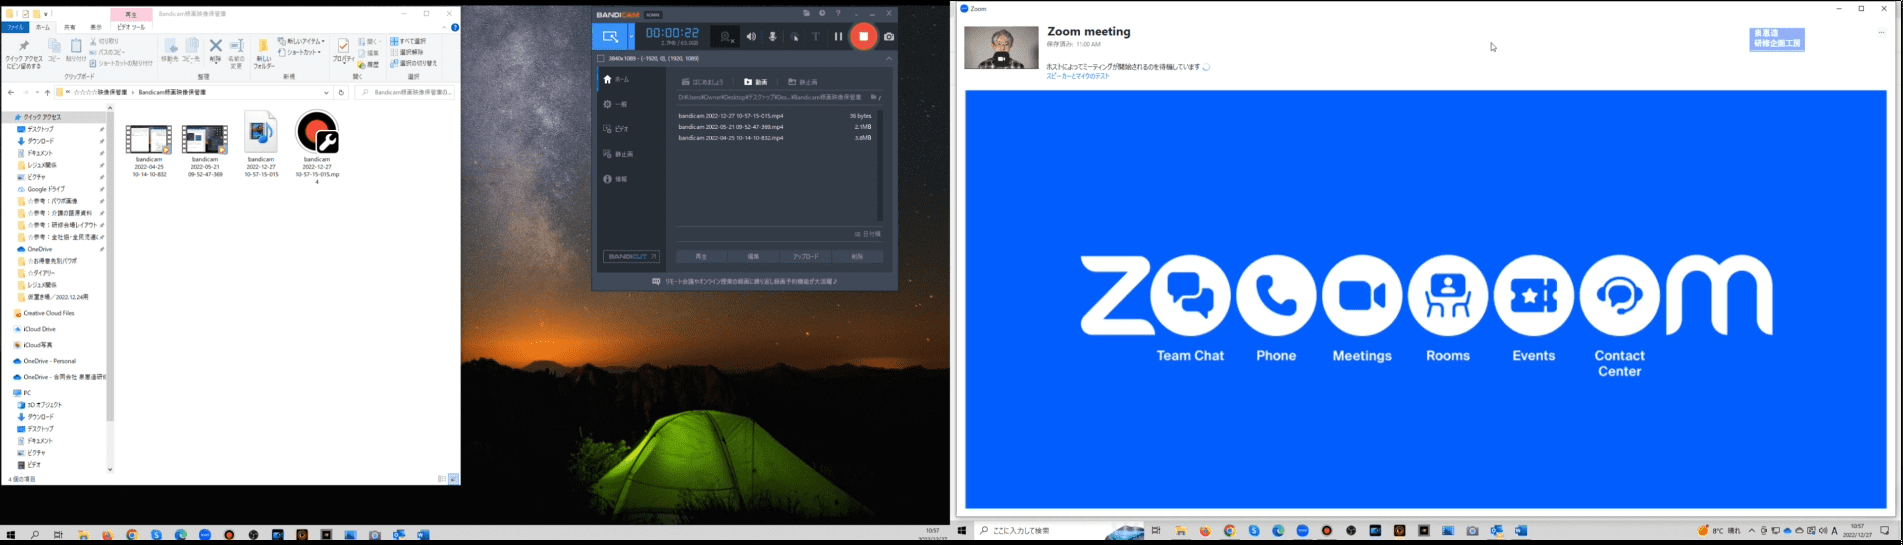Click Bandicam text overlay T icon
The image size is (1903, 545).
click(x=816, y=37)
